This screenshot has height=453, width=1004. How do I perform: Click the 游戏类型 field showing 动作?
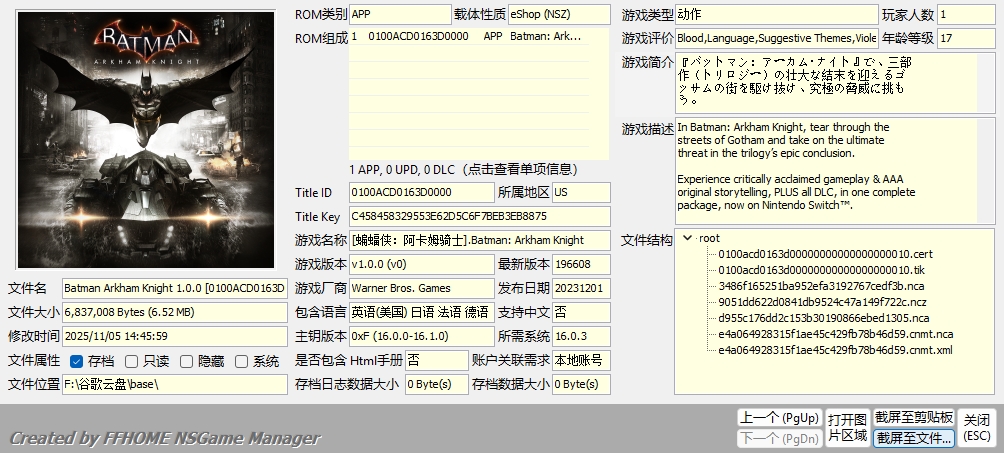[776, 14]
